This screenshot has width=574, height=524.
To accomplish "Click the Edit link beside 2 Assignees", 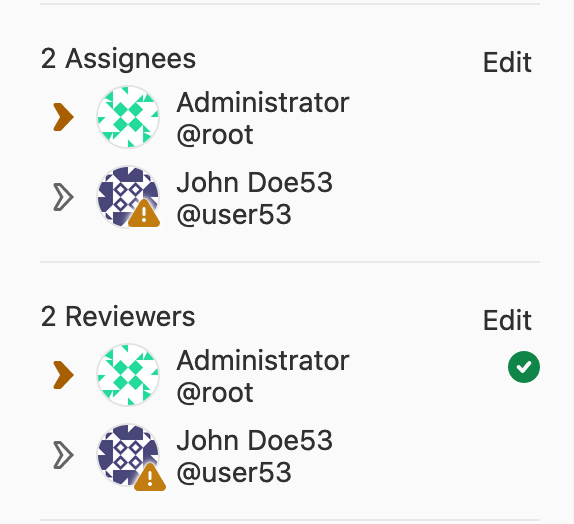I will coord(507,63).
